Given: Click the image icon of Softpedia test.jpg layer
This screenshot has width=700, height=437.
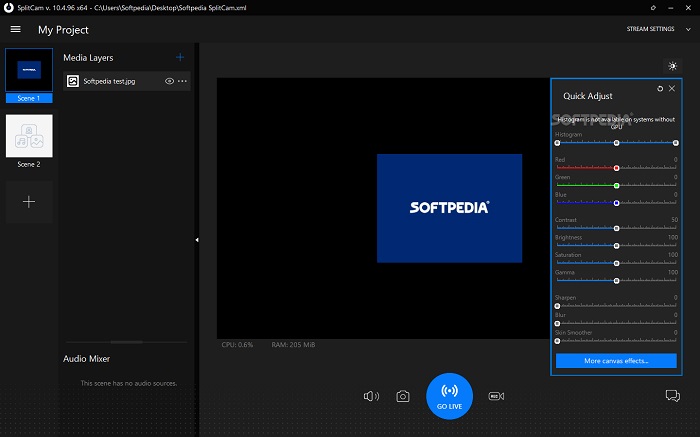Looking at the screenshot, I should (x=73, y=81).
